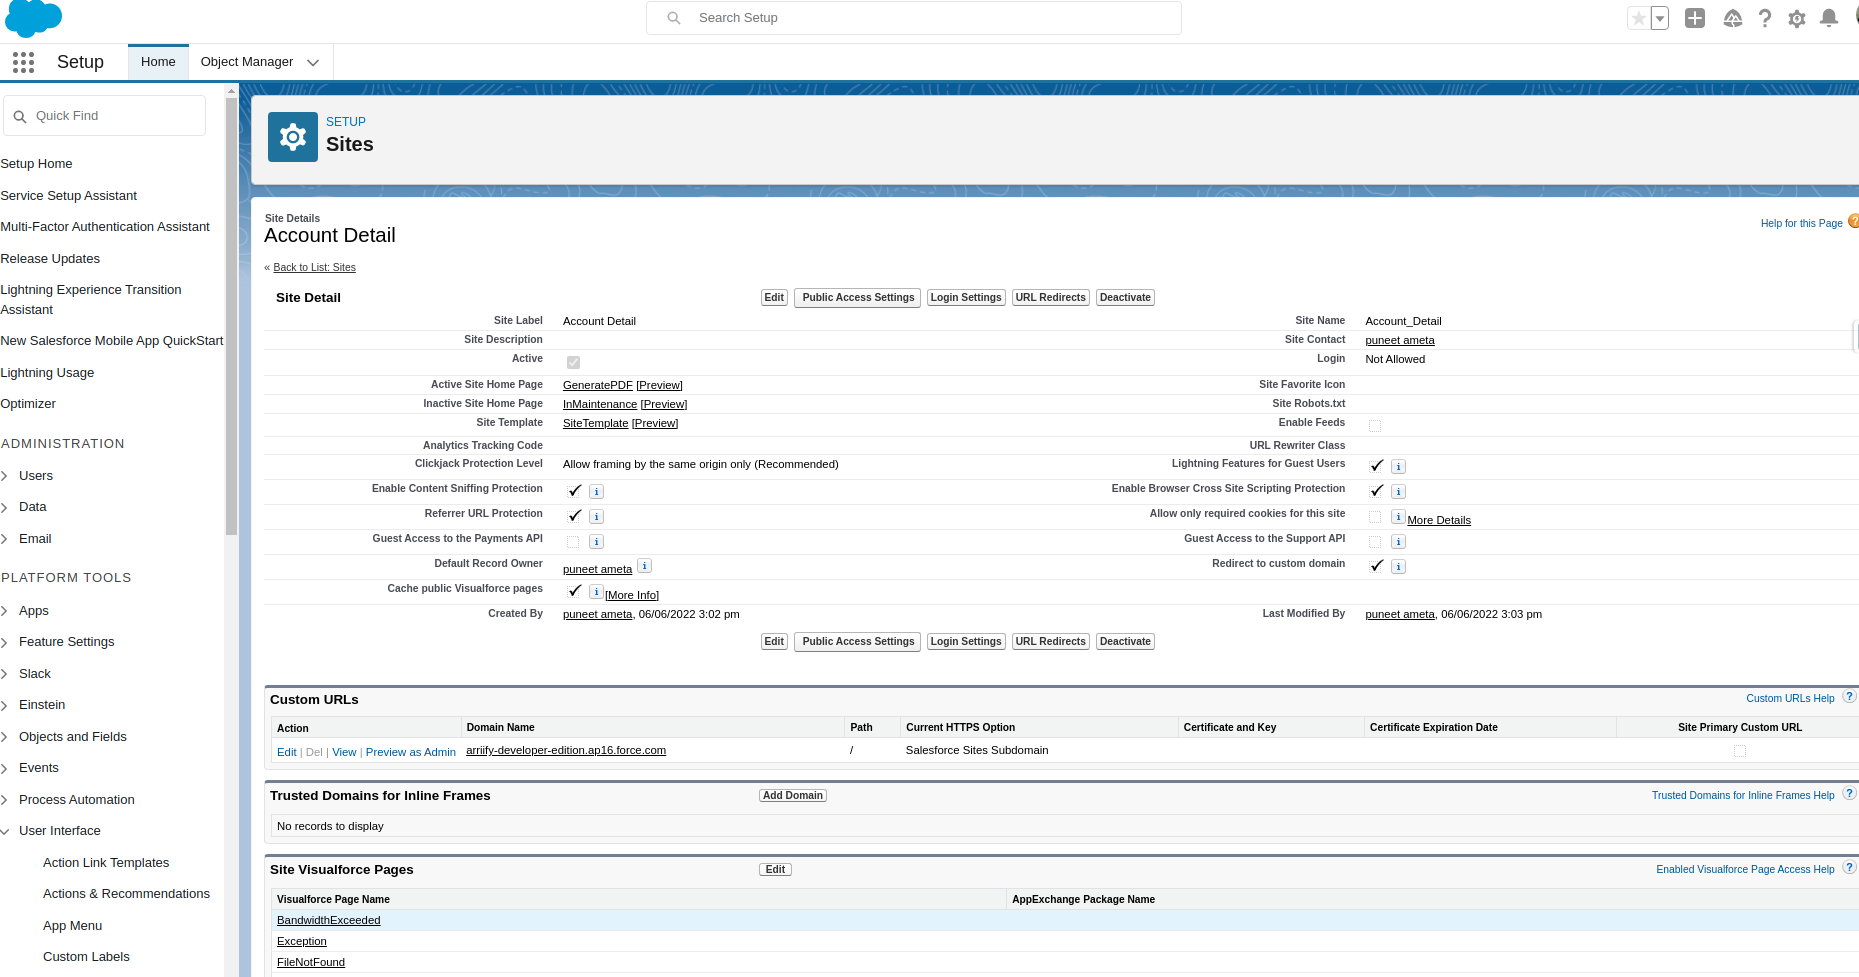Viewport: 1859px width, 977px height.
Task: Open the App Launcher grid icon
Action: click(24, 62)
